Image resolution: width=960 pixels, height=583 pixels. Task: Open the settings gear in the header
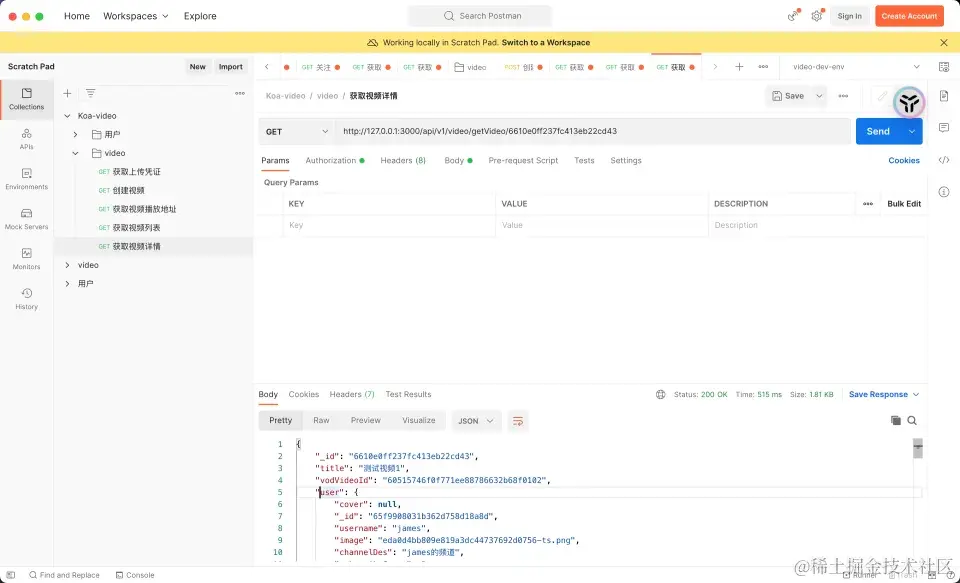817,16
